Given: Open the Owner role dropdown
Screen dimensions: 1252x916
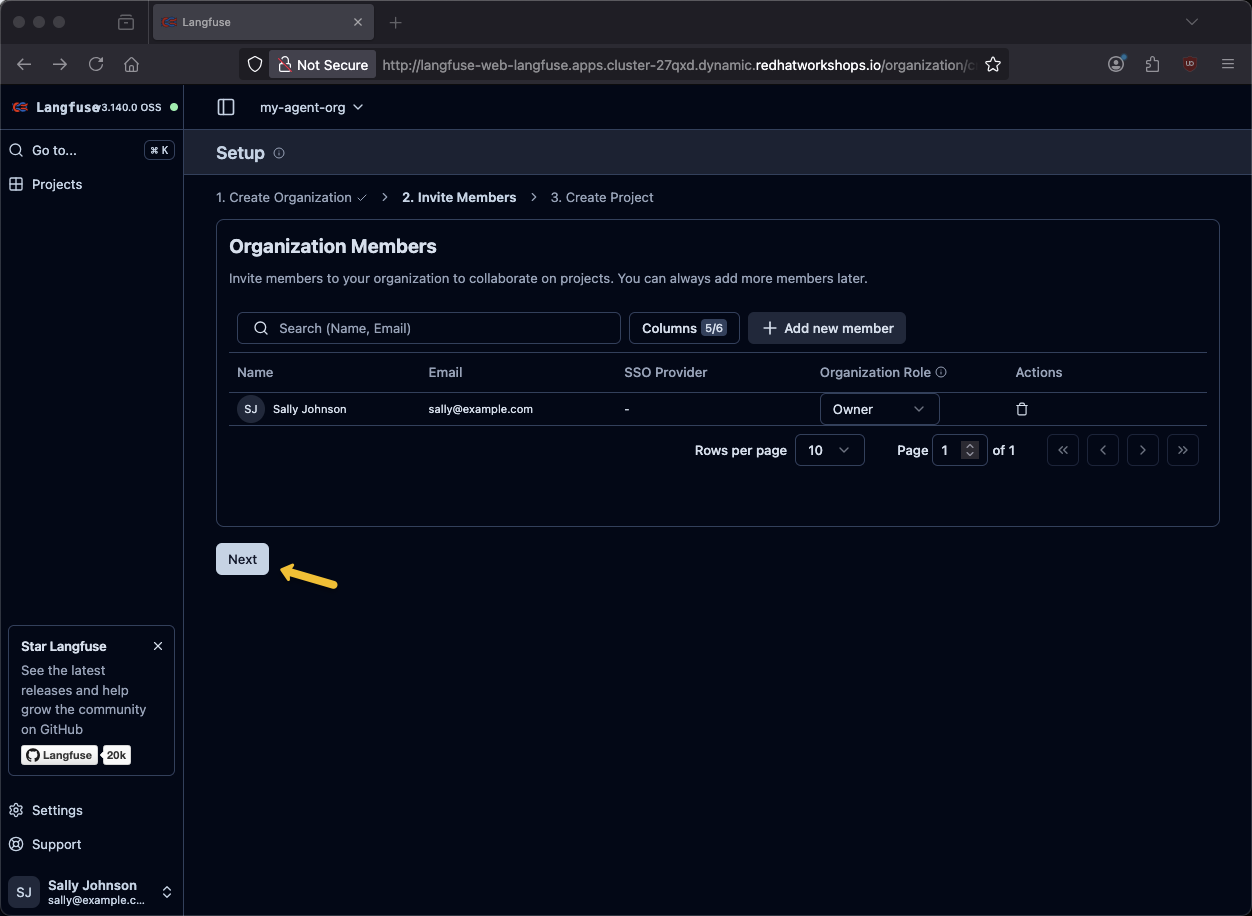Looking at the screenshot, I should pos(879,409).
